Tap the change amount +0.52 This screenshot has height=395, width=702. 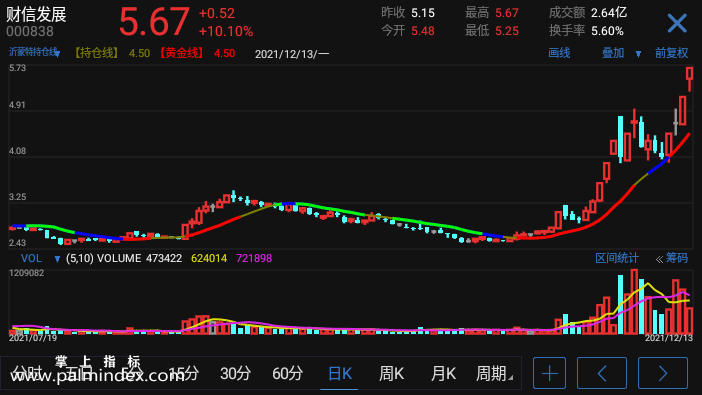217,13
